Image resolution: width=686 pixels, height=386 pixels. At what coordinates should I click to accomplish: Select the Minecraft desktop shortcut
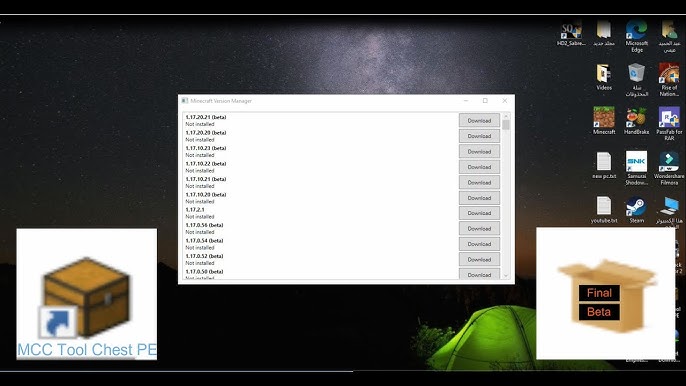point(604,120)
